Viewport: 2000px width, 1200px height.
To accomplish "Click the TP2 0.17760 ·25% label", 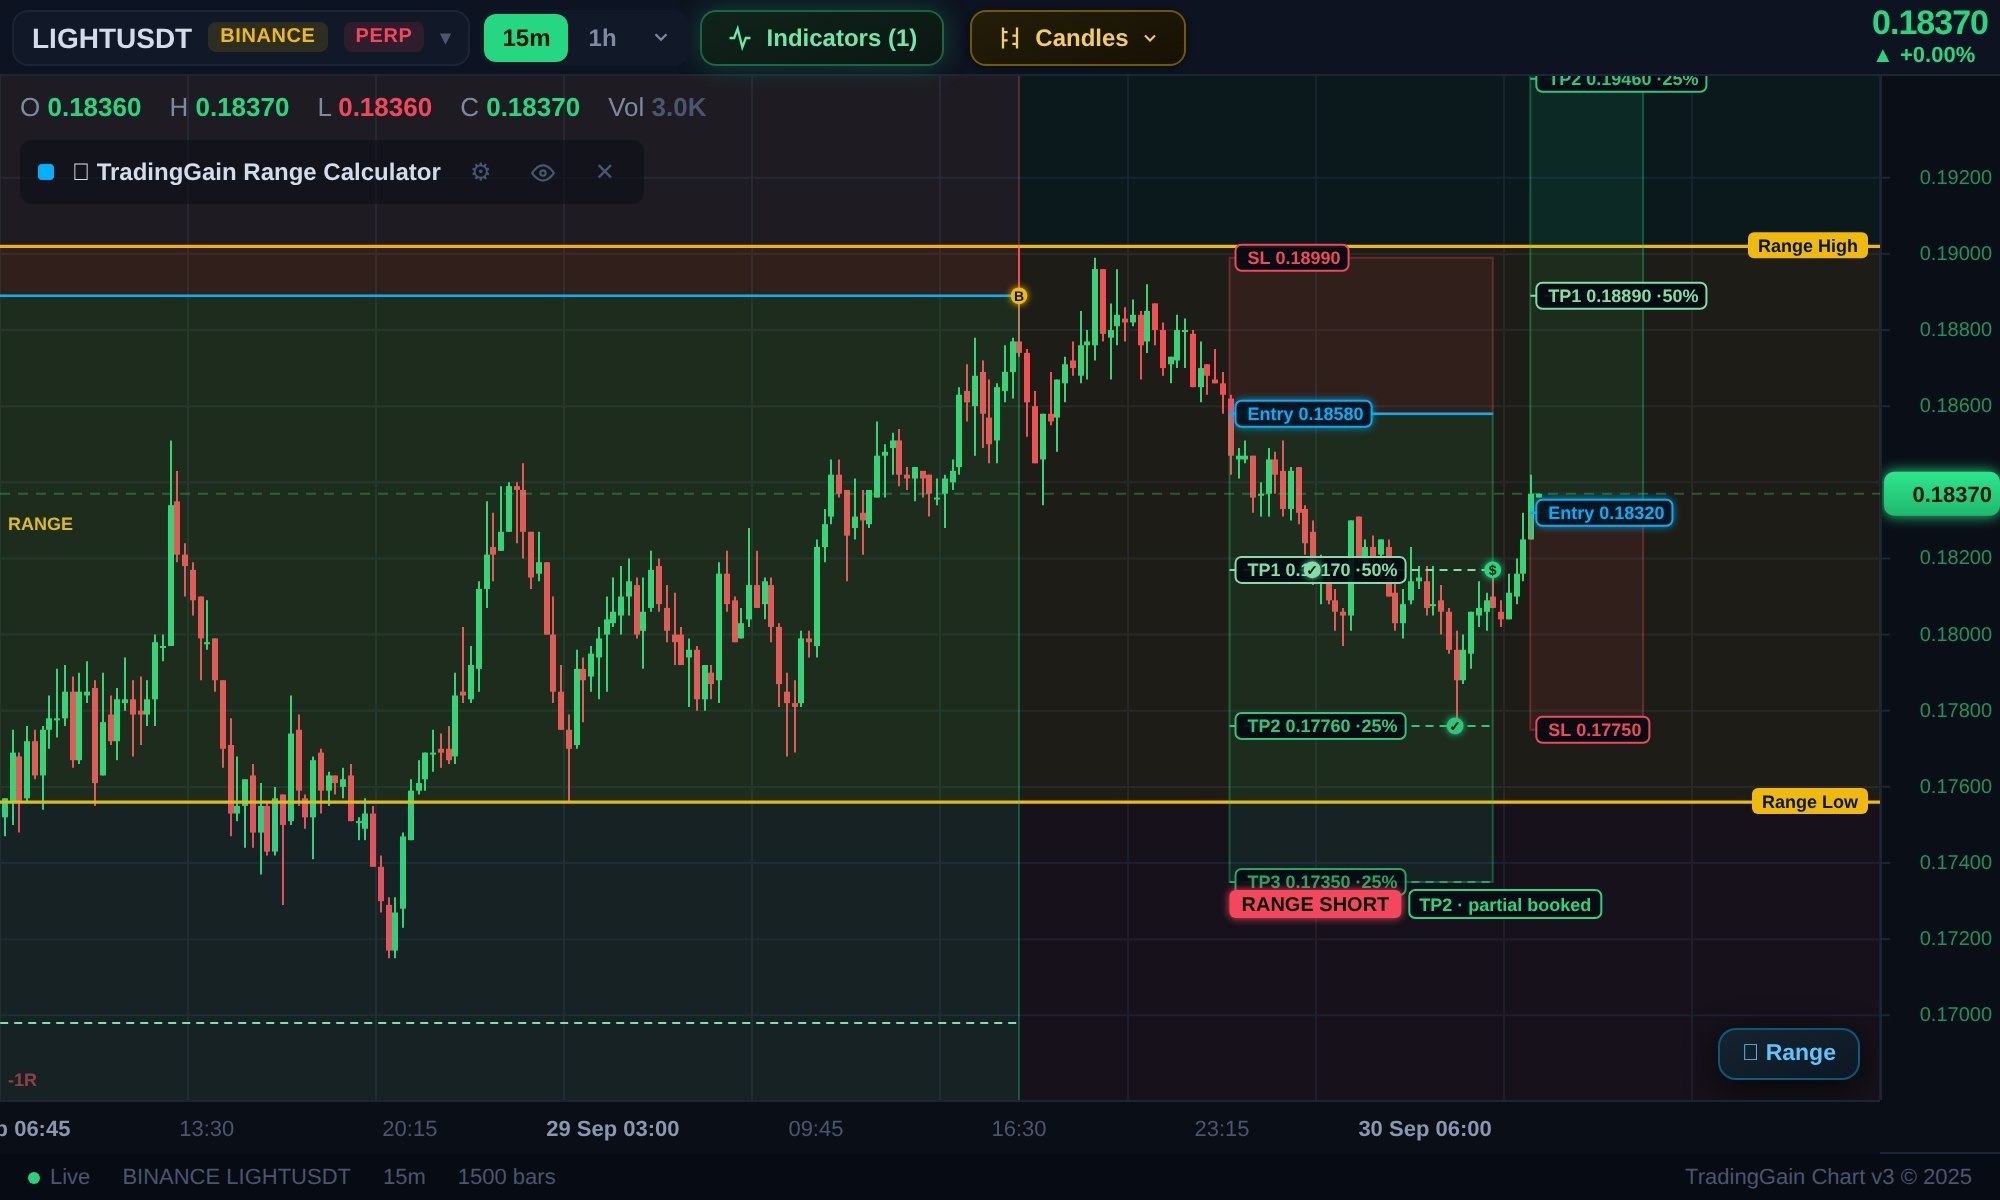I will (1320, 726).
